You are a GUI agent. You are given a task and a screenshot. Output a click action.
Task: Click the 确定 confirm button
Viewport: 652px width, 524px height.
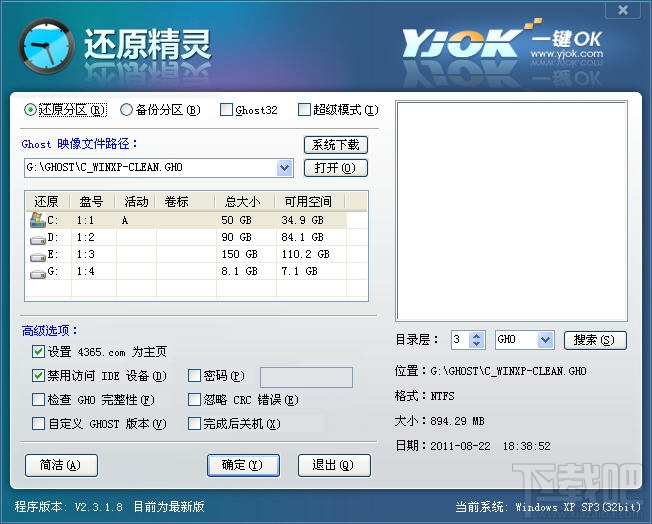(x=243, y=465)
